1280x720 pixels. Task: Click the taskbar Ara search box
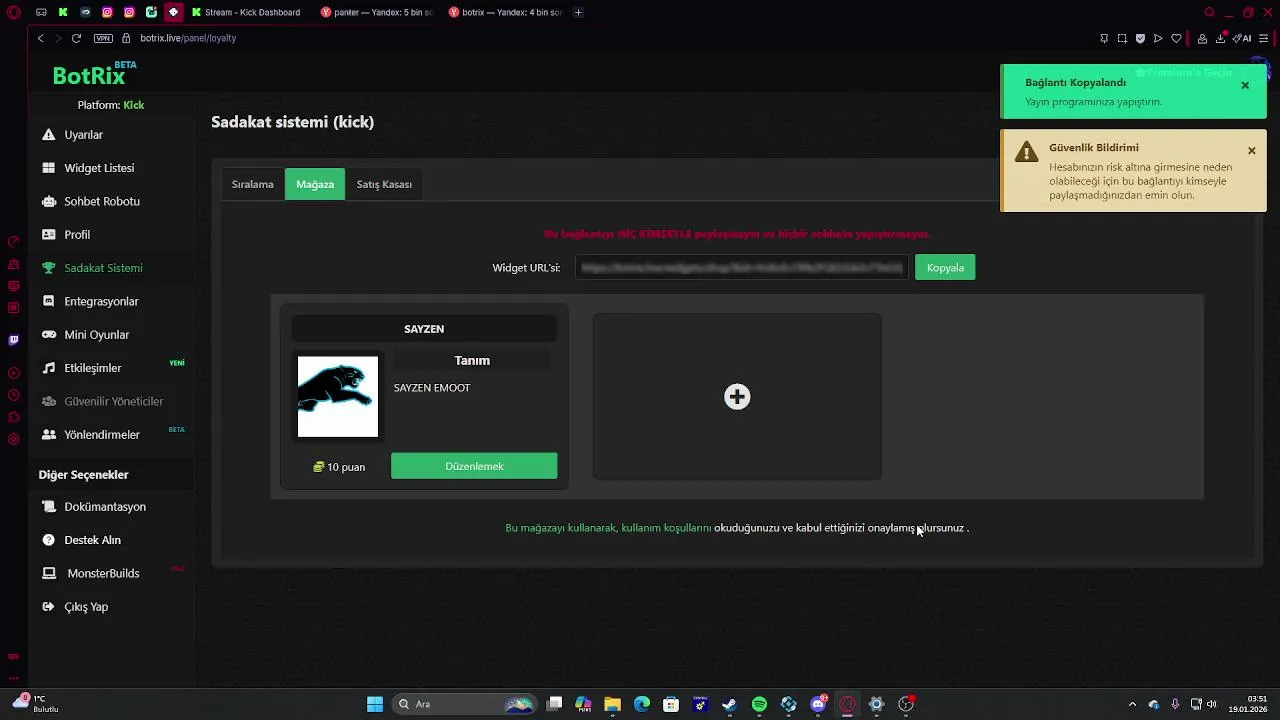pos(465,704)
